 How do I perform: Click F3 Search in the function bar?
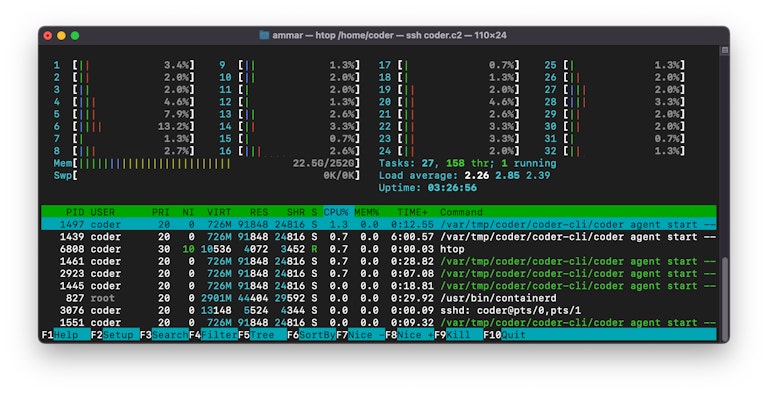(x=164, y=335)
